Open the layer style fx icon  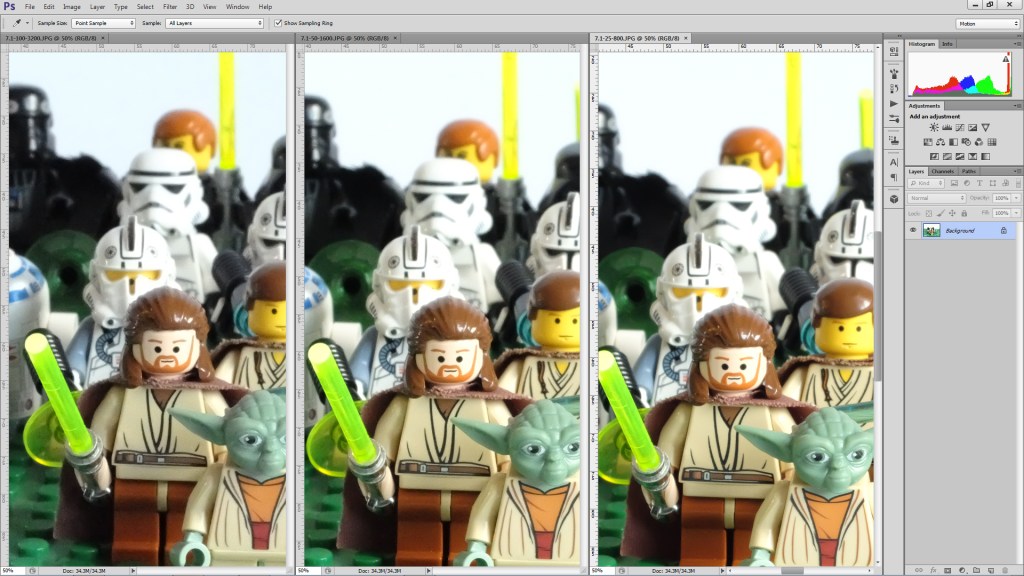point(932,569)
